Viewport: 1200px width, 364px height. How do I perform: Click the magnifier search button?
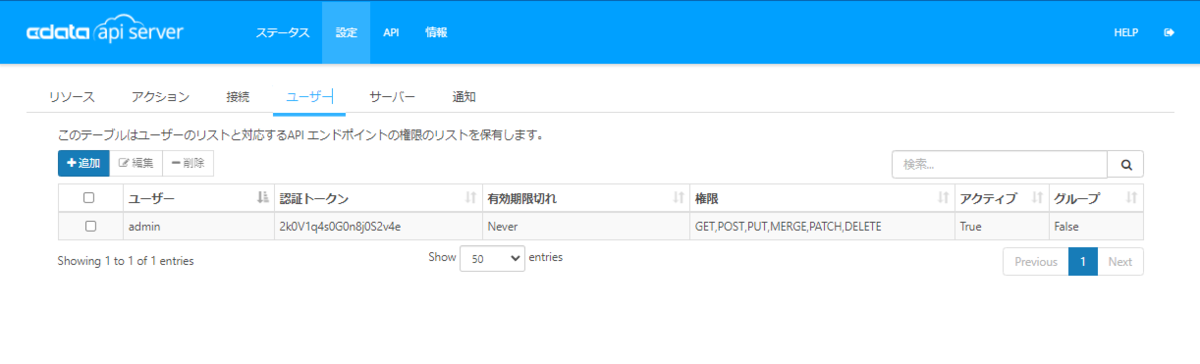point(1125,164)
